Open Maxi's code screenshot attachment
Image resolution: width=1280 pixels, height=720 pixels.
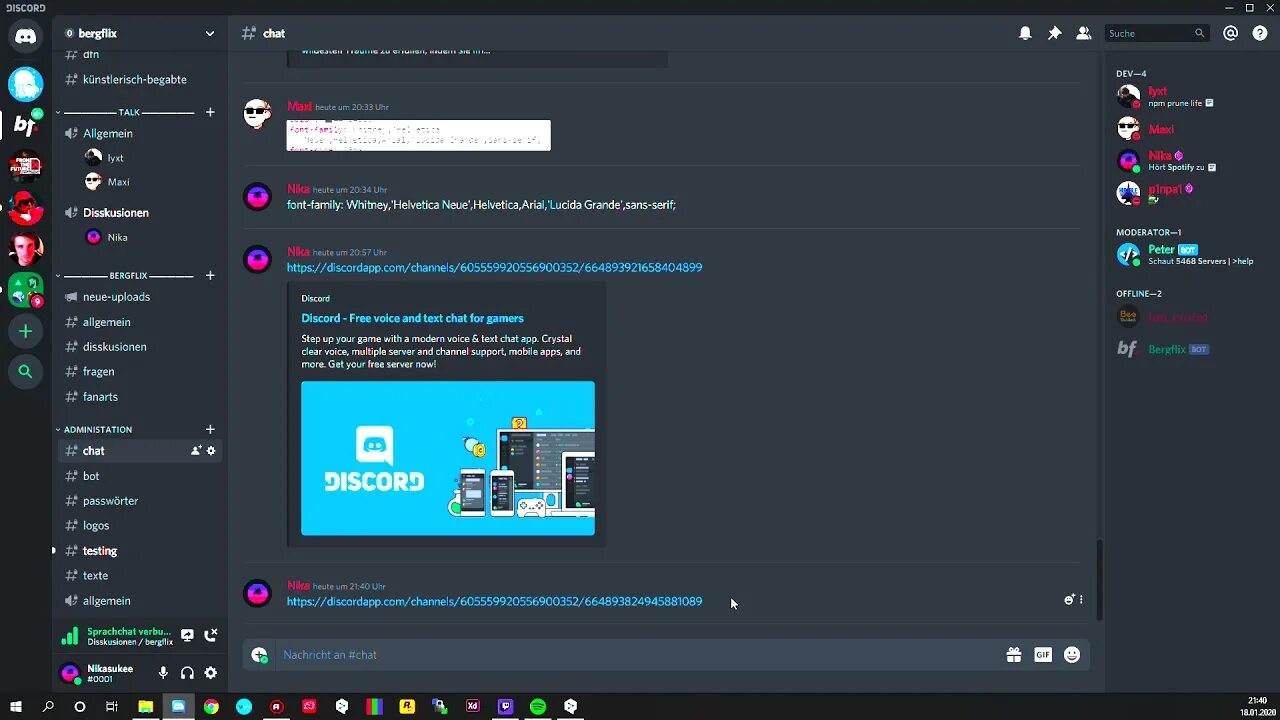click(418, 135)
